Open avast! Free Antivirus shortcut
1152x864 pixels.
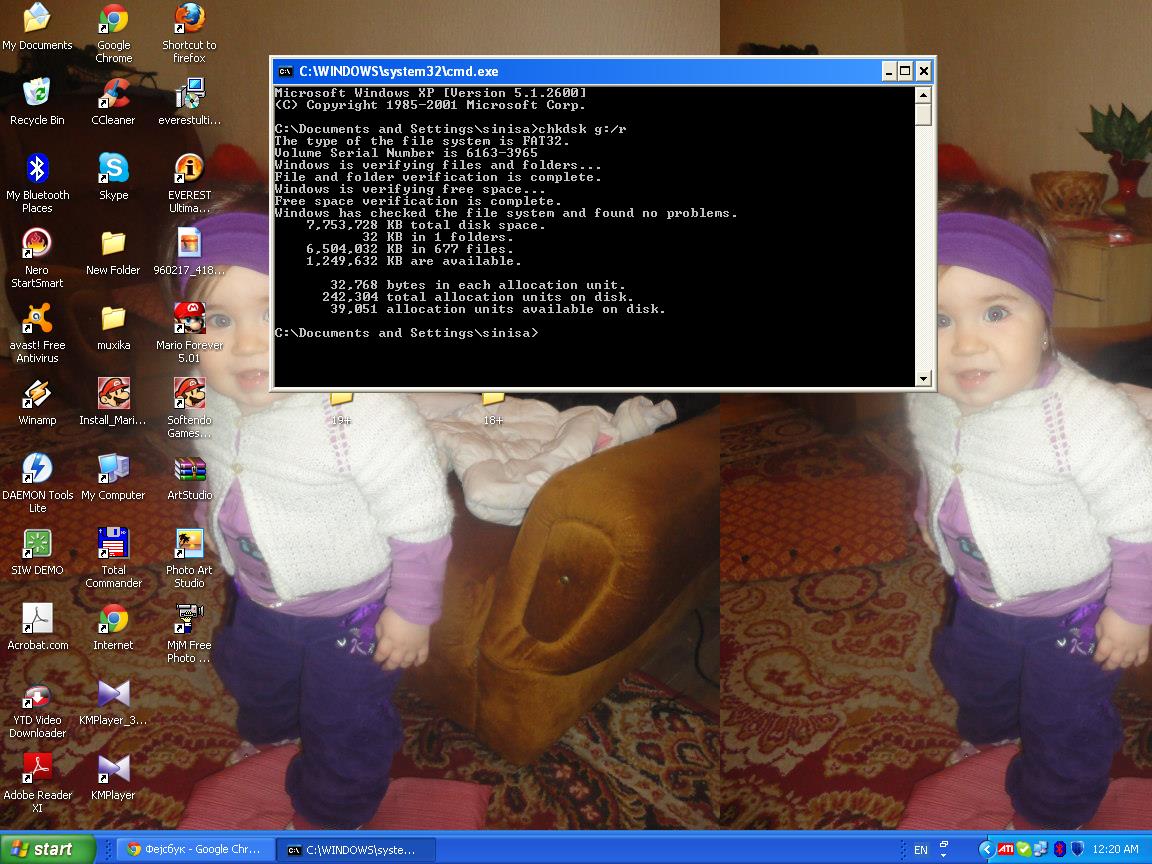pyautogui.click(x=37, y=319)
